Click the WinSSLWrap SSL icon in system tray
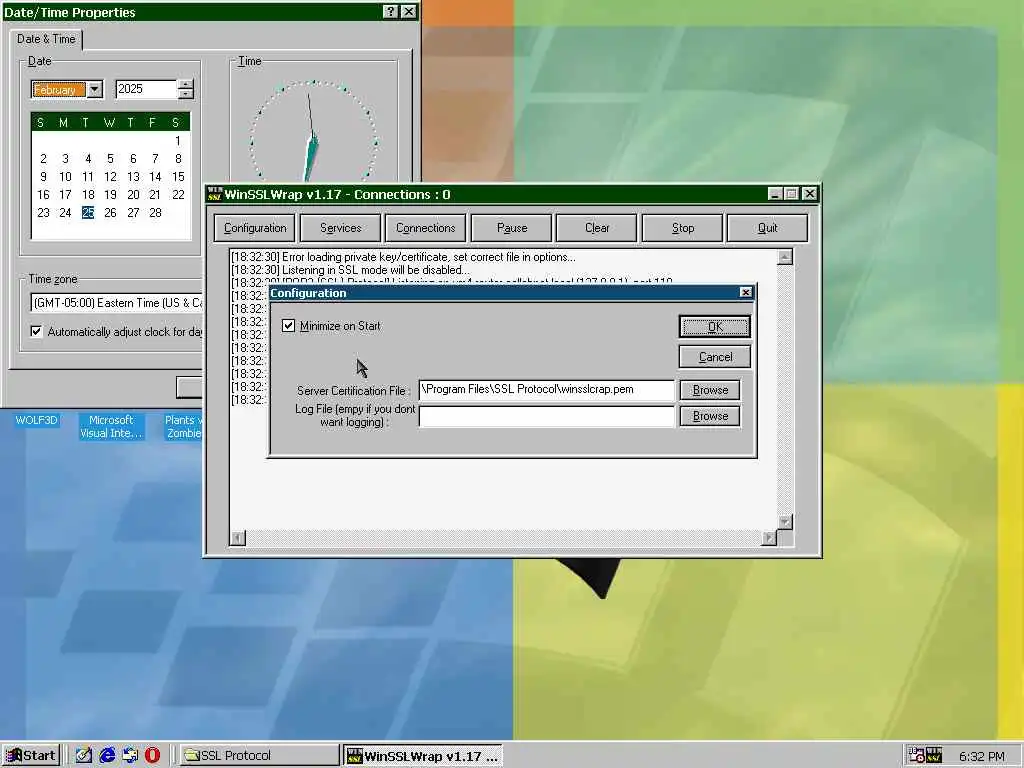1024x768 pixels. coord(934,756)
